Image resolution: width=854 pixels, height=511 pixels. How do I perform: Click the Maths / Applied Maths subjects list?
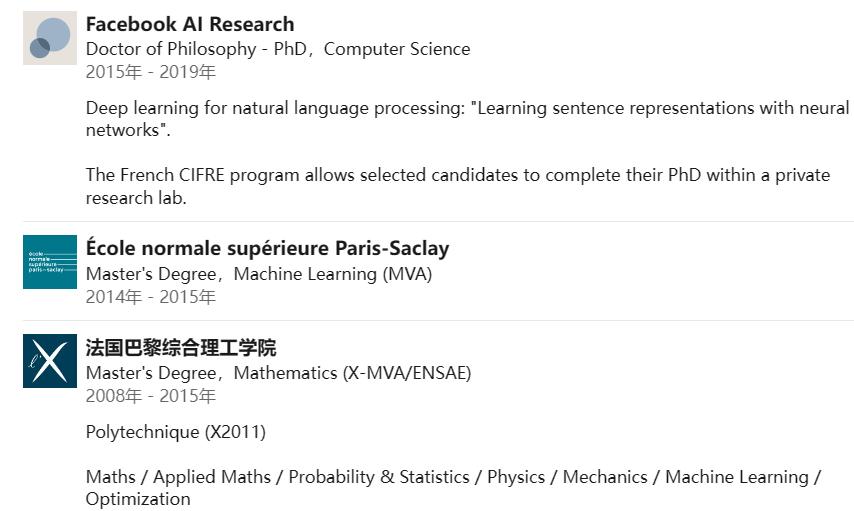click(x=453, y=488)
